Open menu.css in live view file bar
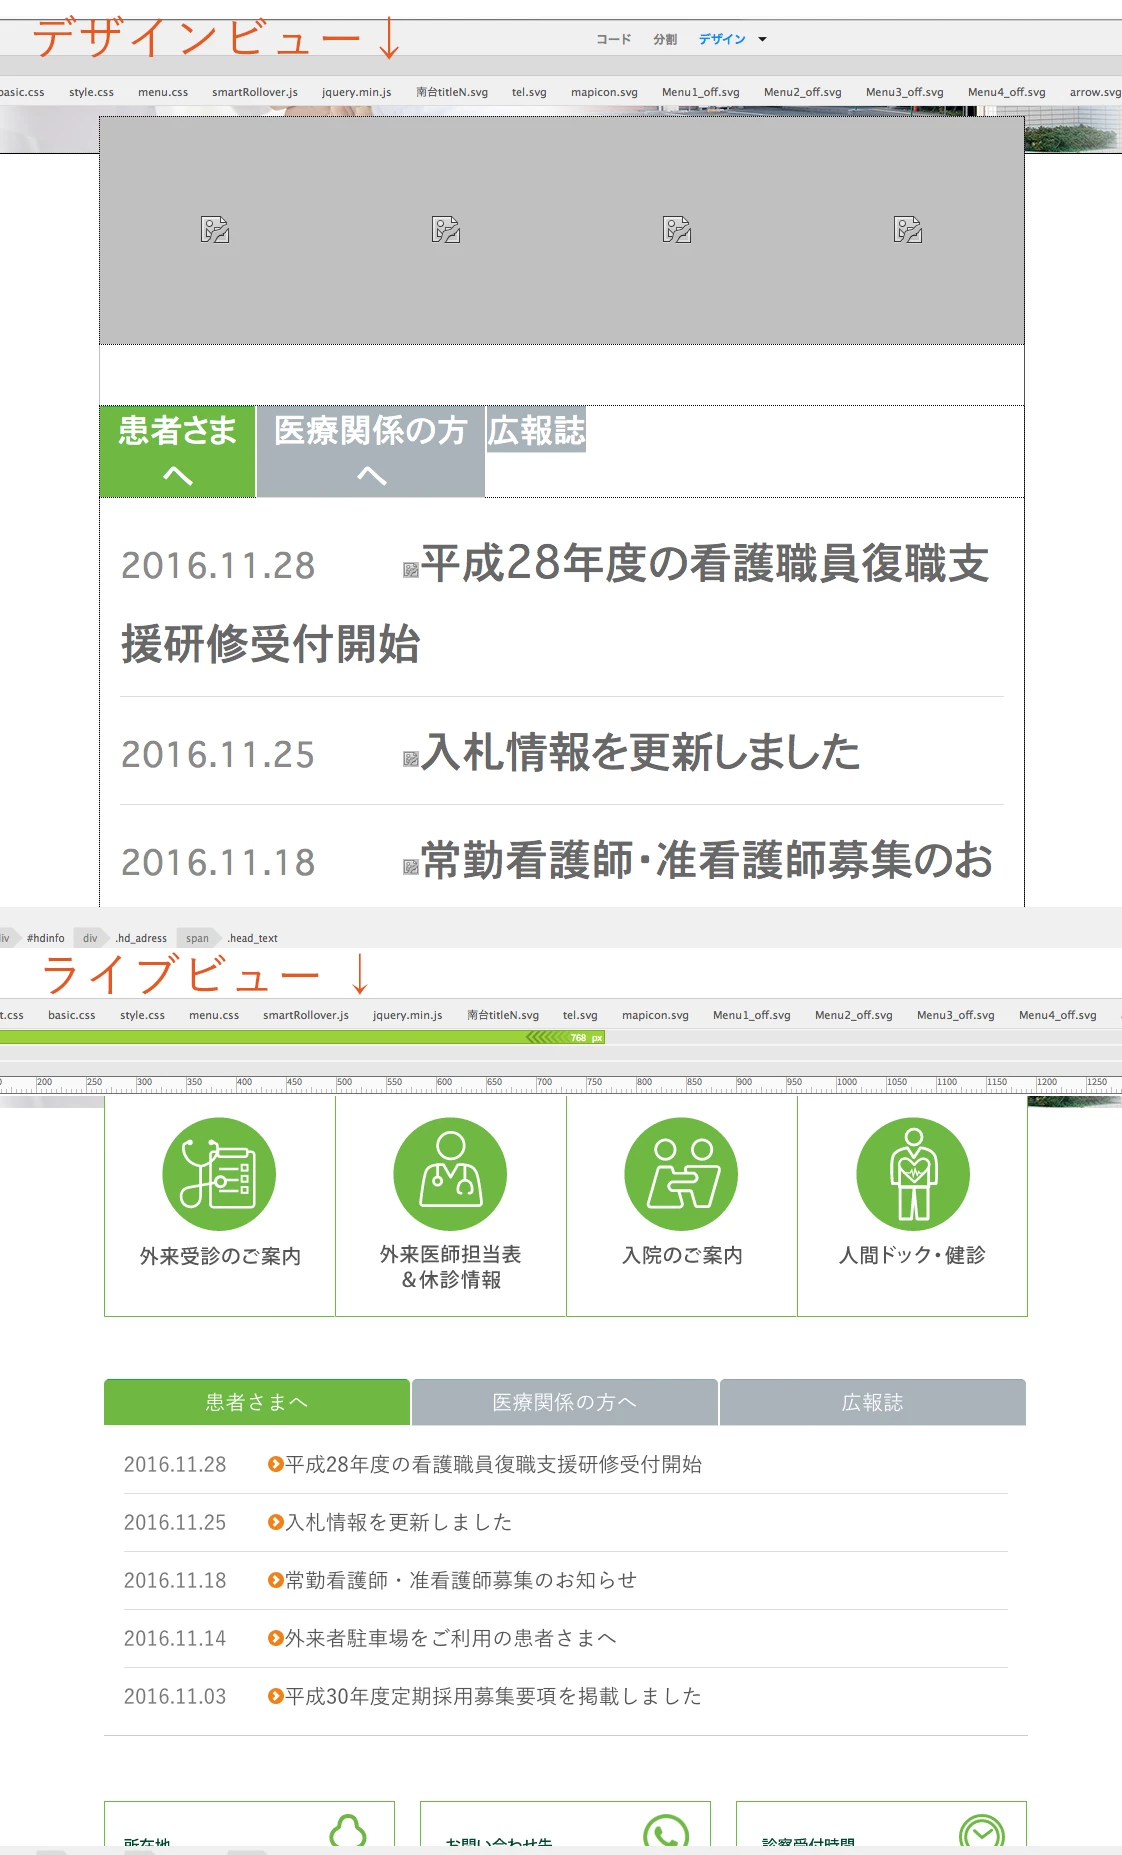 tap(214, 1015)
